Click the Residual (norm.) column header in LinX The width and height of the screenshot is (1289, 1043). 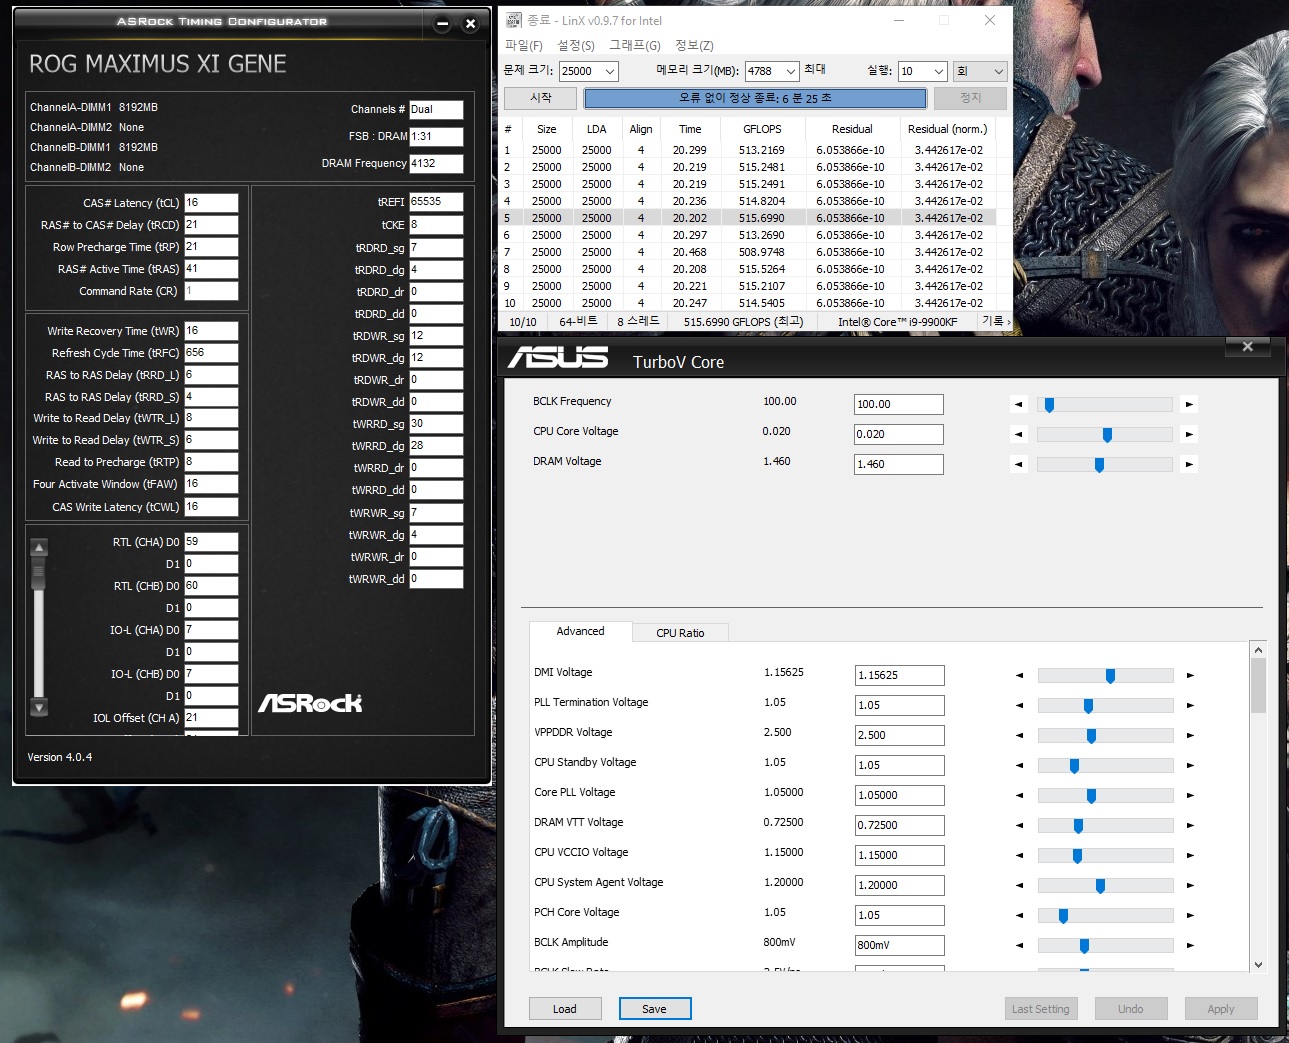point(947,129)
